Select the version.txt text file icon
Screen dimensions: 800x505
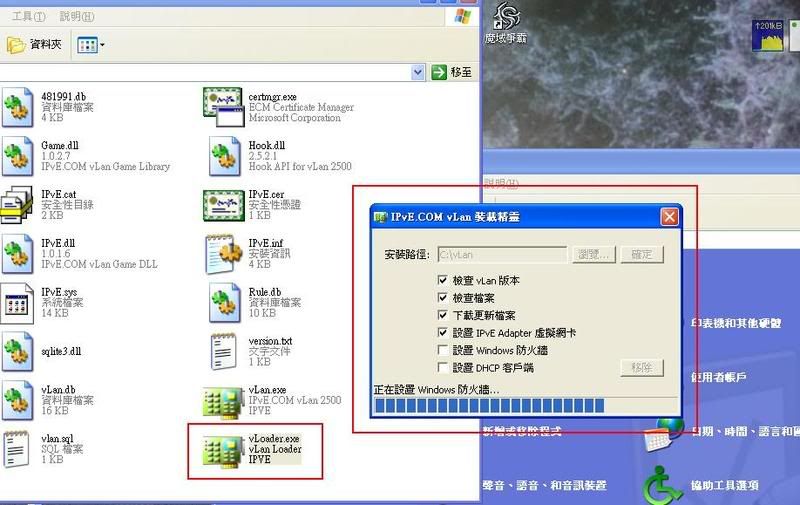pos(223,351)
